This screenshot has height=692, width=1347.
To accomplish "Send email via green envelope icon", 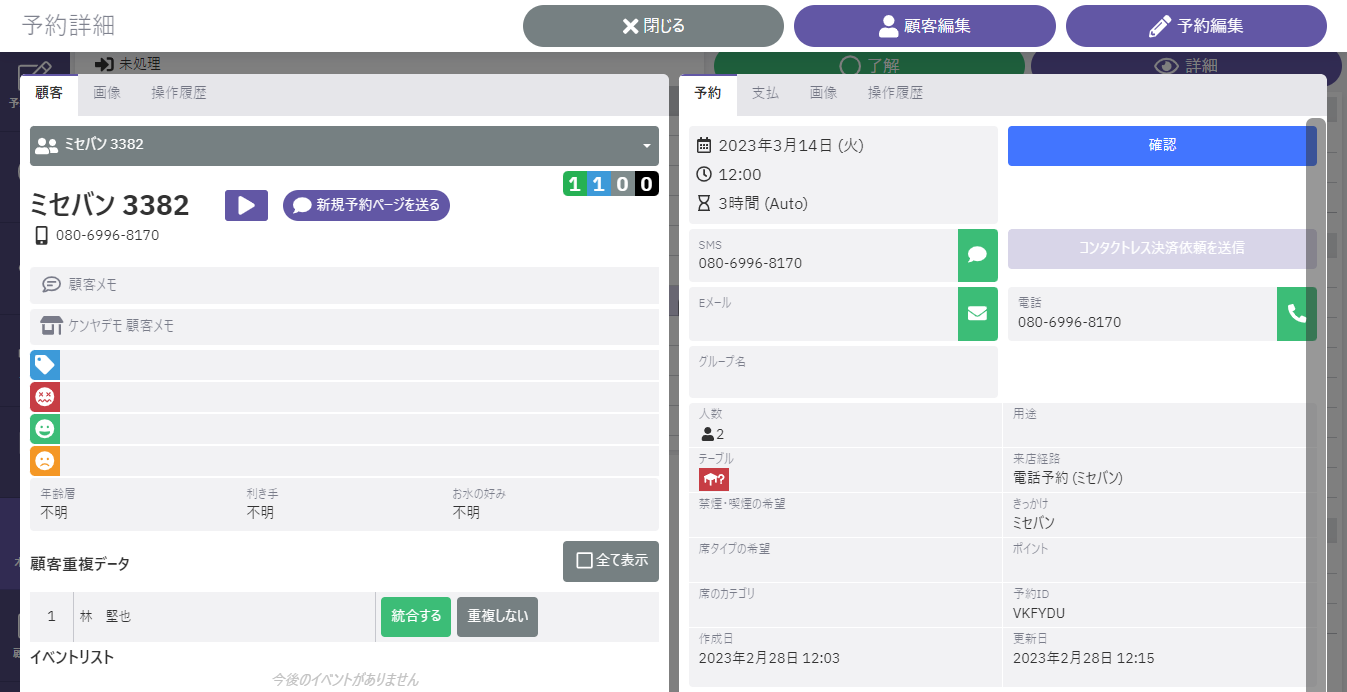I will (x=977, y=314).
